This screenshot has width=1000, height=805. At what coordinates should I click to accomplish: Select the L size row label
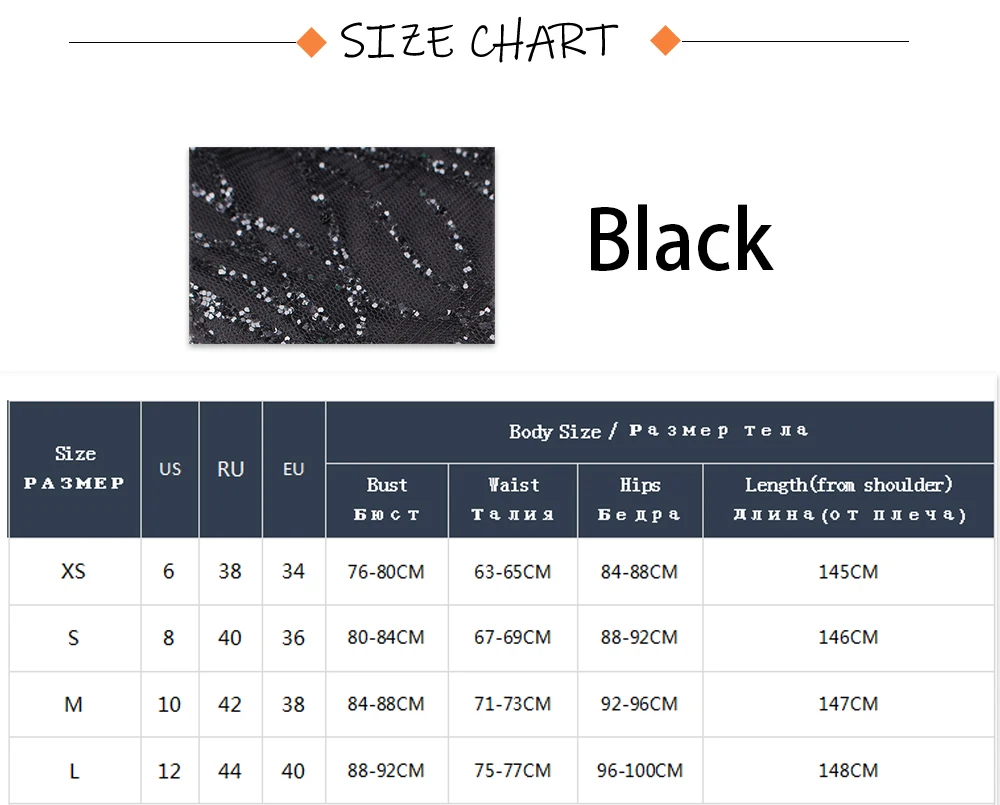pyautogui.click(x=74, y=771)
